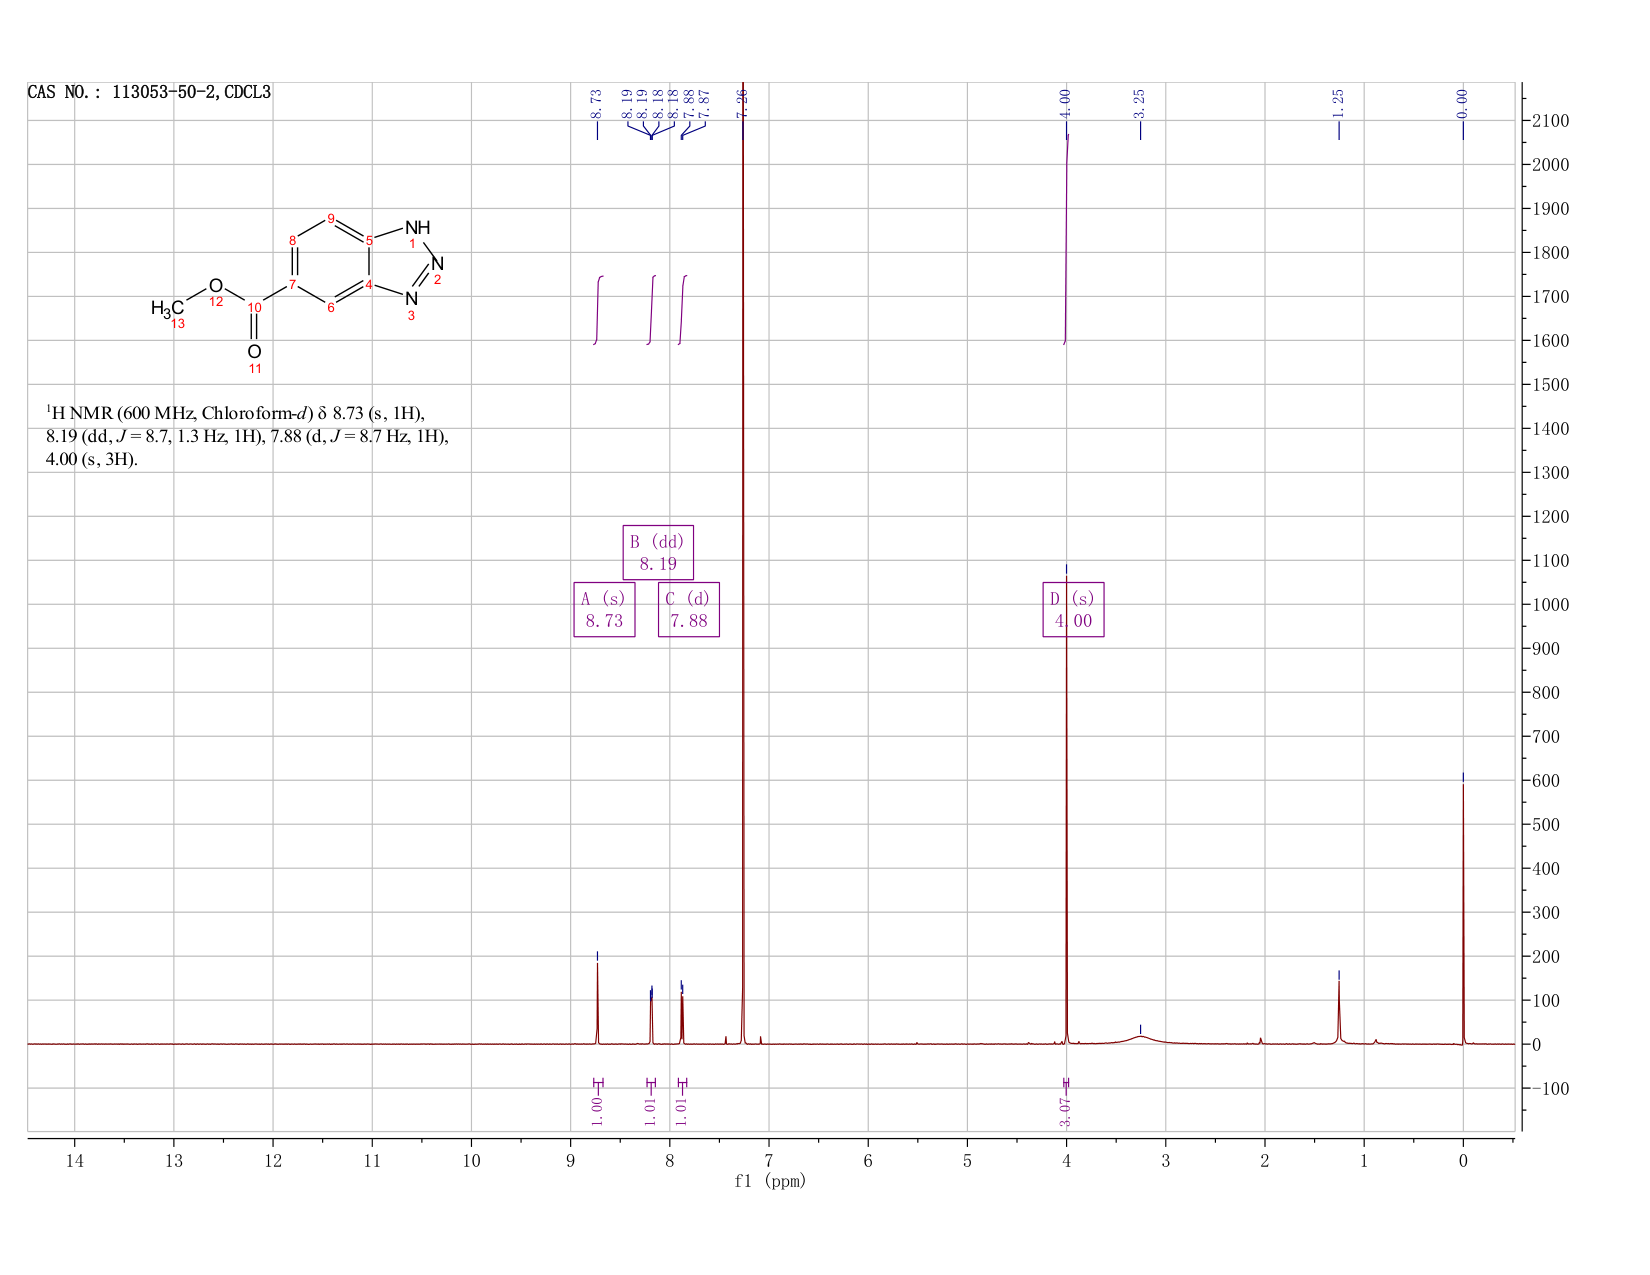The width and height of the screenshot is (1650, 1275).
Task: Click the -100 intensity axis label
Action: [1550, 1089]
